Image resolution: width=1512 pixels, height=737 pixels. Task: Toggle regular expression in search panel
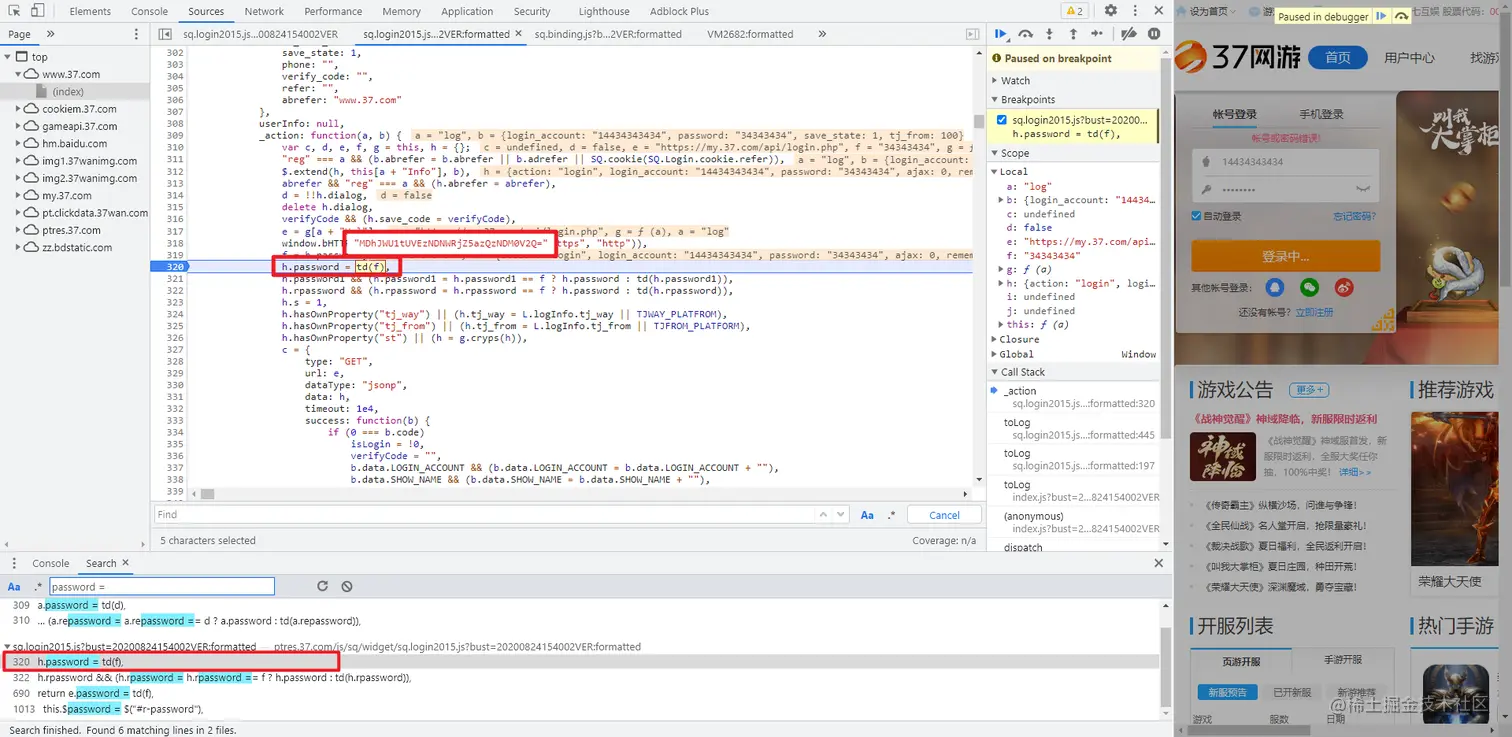[x=38, y=587]
